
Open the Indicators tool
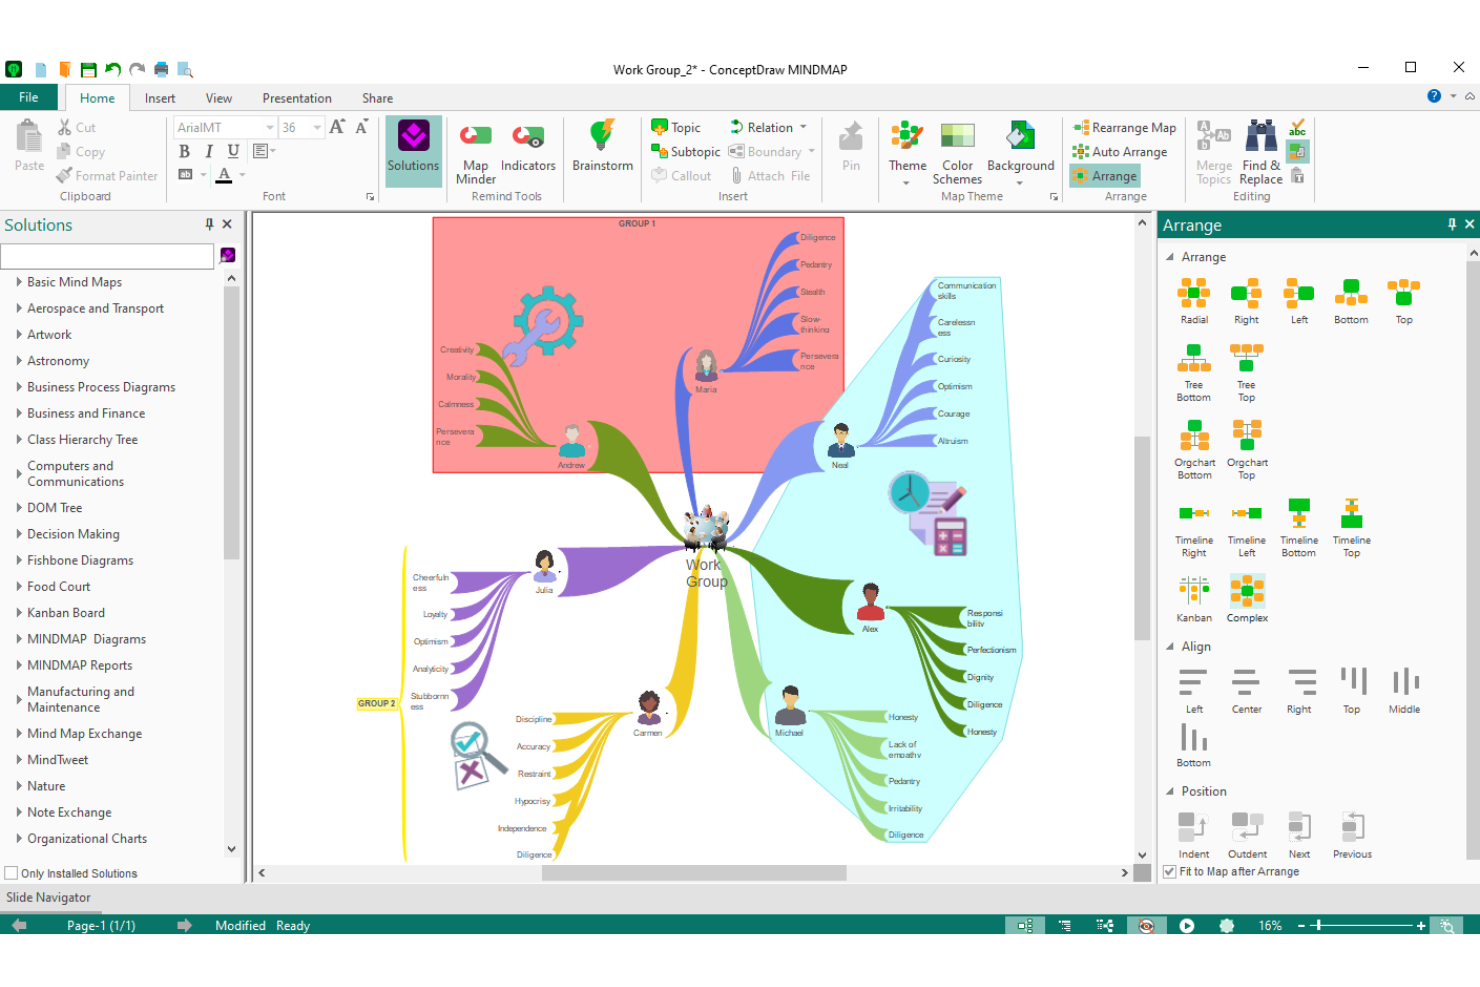pyautogui.click(x=528, y=147)
